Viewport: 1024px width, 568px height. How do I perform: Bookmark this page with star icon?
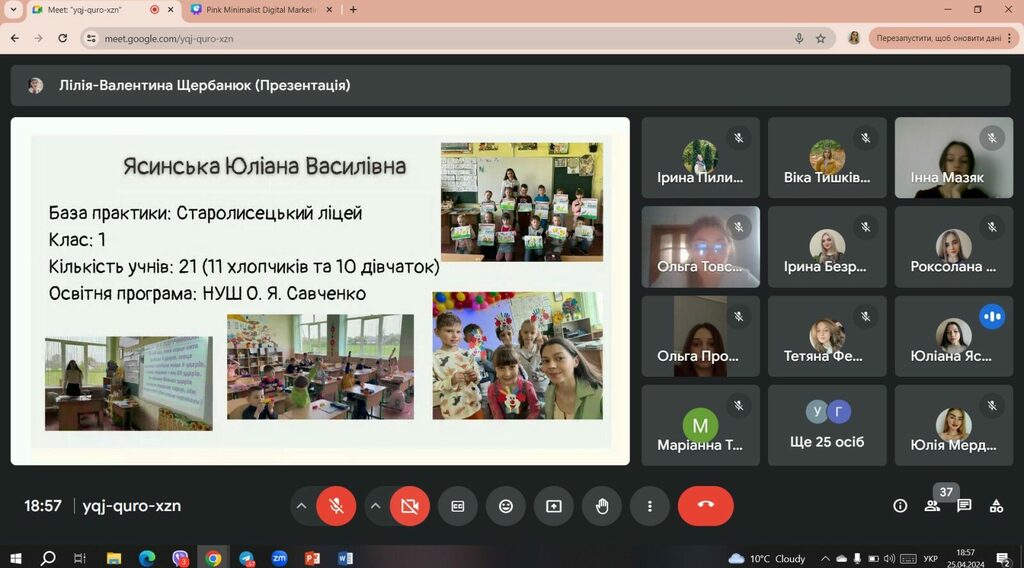[x=820, y=39]
